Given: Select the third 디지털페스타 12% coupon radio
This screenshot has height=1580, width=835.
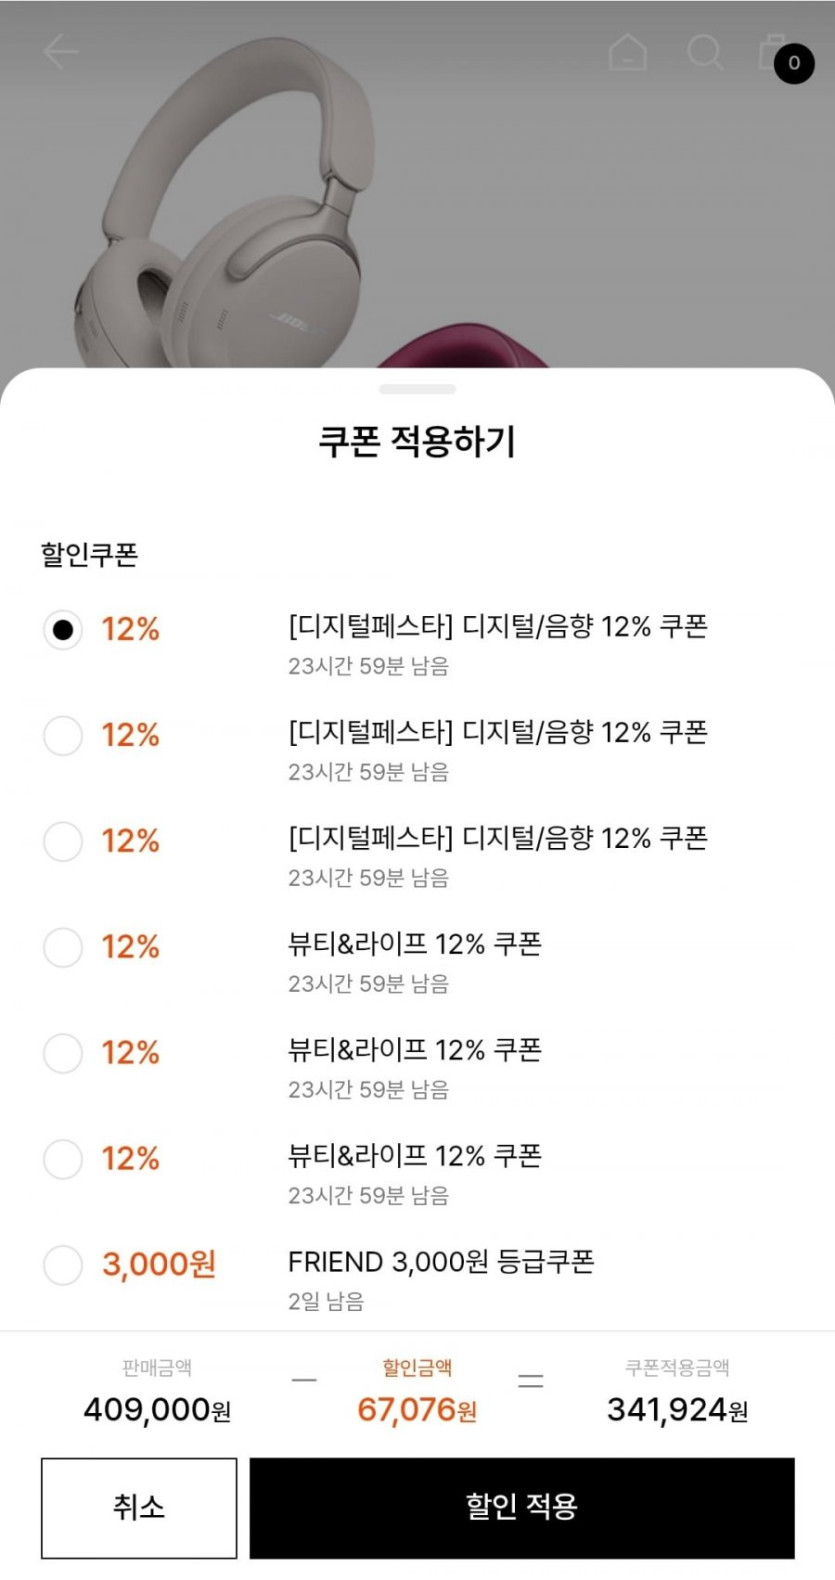Looking at the screenshot, I should coord(63,842).
